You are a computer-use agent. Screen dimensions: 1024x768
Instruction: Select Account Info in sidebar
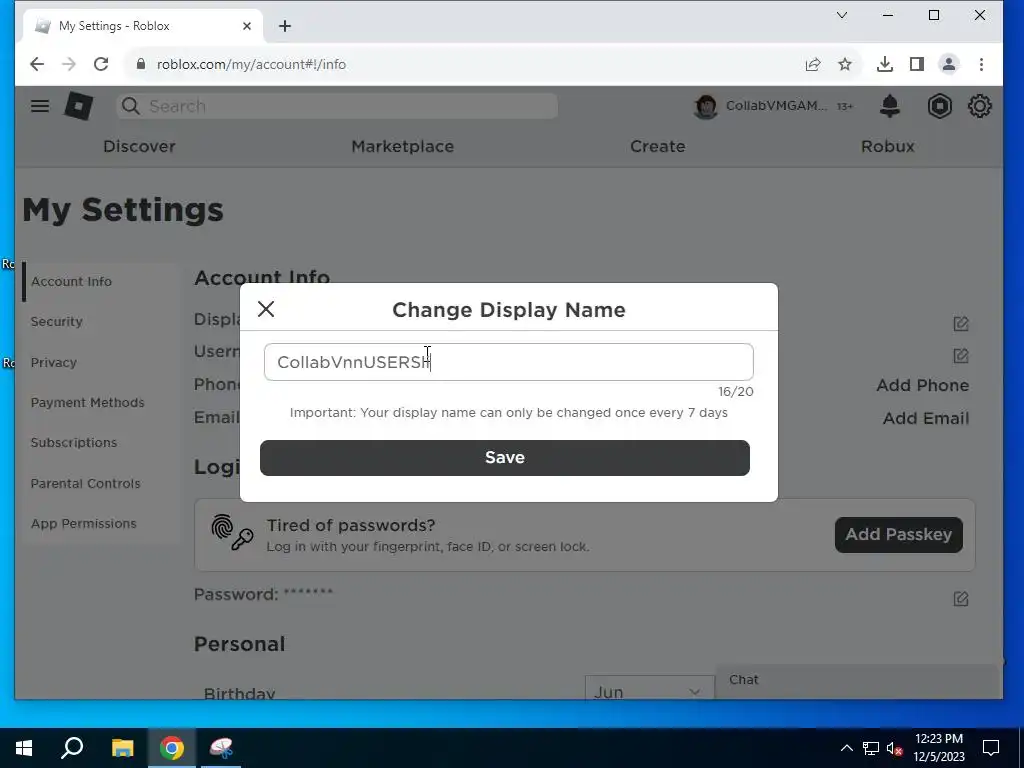click(x=71, y=281)
